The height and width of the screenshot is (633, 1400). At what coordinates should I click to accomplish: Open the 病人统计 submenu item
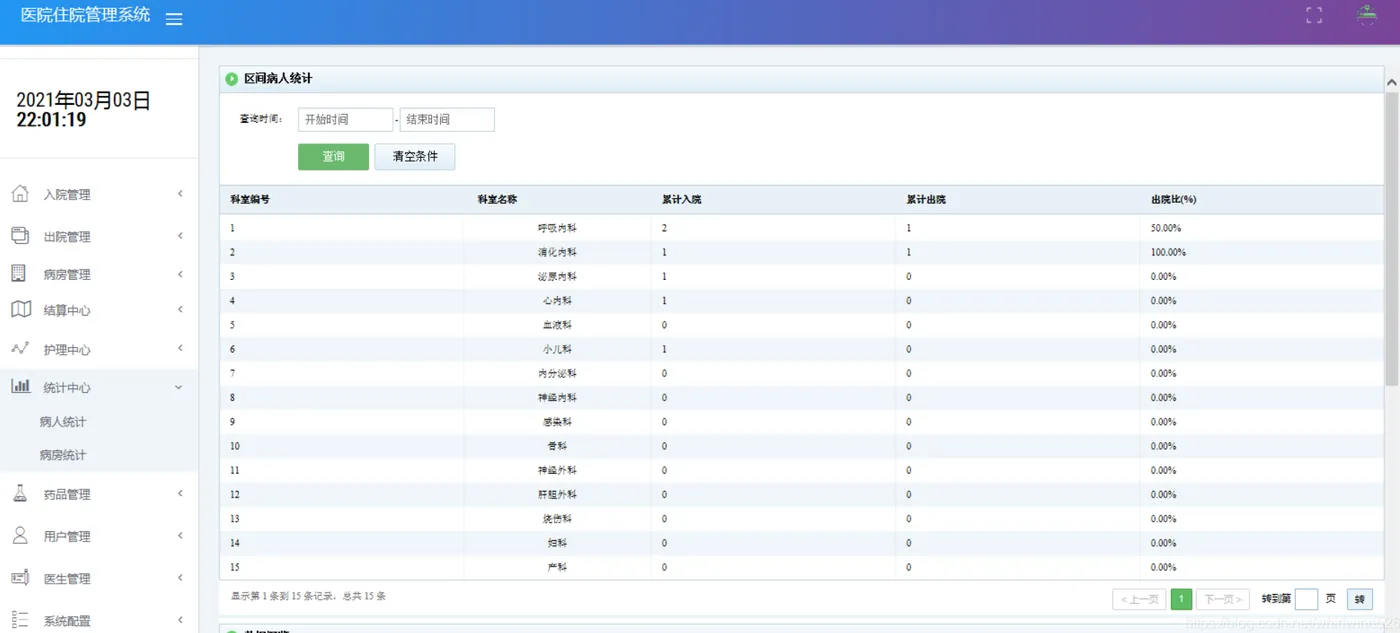point(63,422)
